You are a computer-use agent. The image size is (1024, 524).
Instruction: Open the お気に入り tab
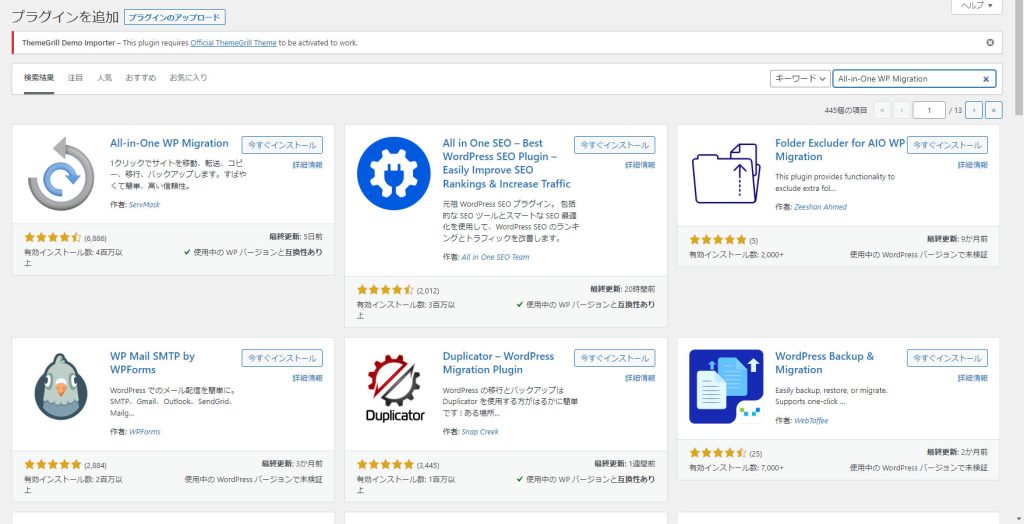(188, 77)
